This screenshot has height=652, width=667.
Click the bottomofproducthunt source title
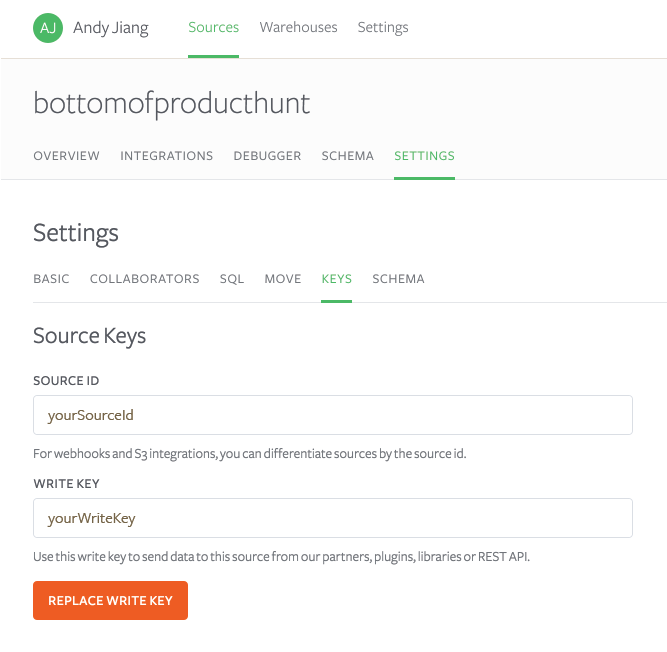(x=171, y=103)
